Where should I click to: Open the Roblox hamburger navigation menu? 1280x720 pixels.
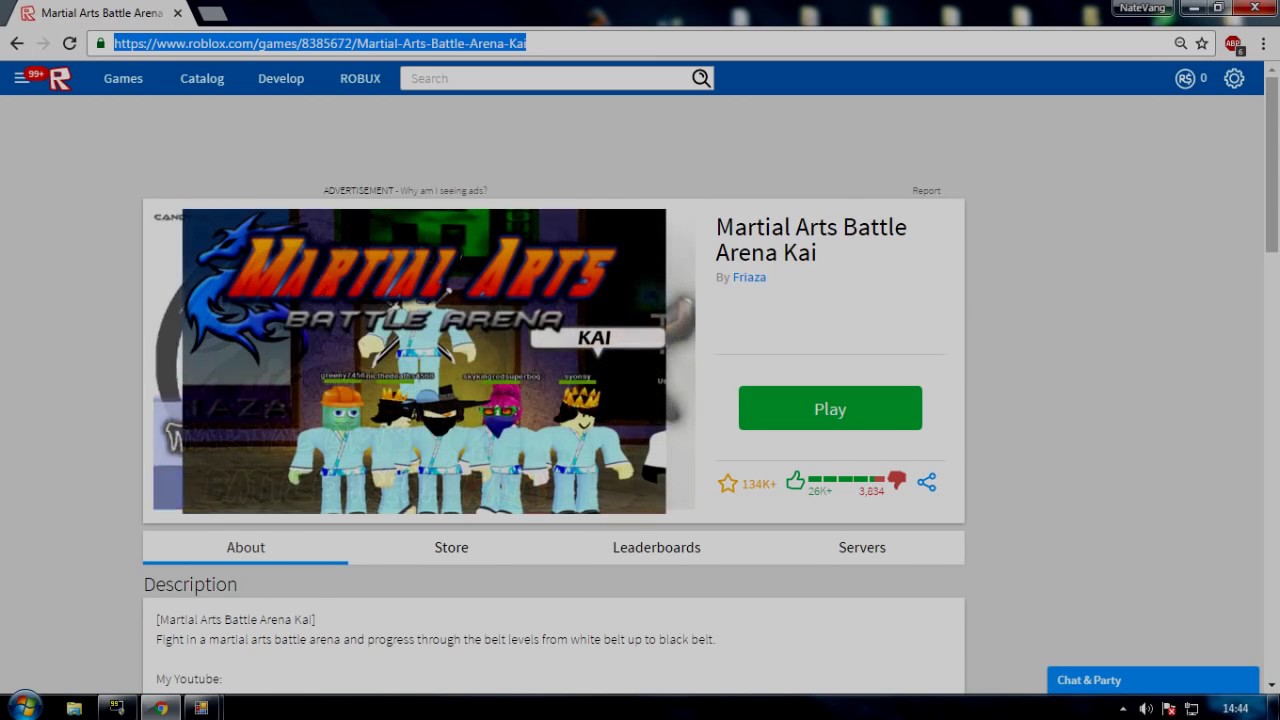tap(21, 78)
